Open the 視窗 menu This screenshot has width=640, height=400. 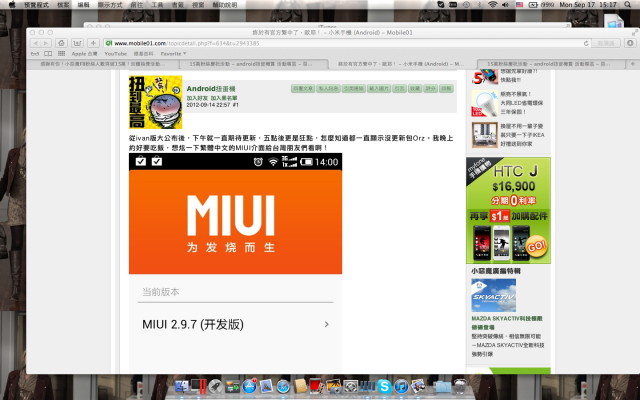tap(198, 5)
